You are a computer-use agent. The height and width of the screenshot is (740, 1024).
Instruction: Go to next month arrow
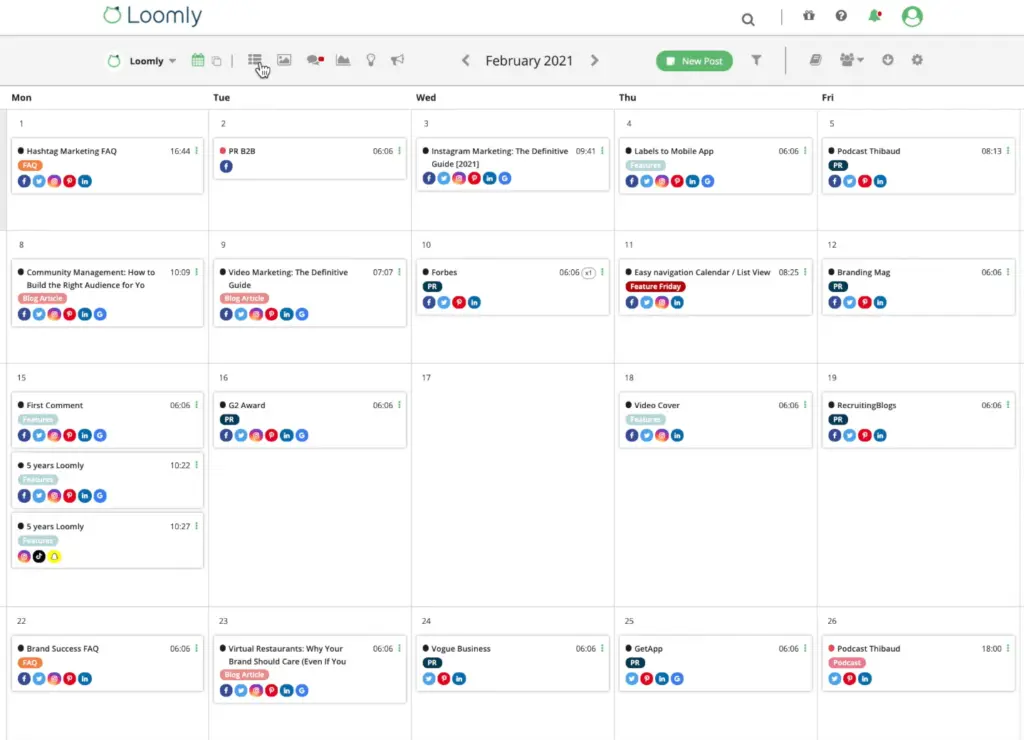click(x=595, y=60)
